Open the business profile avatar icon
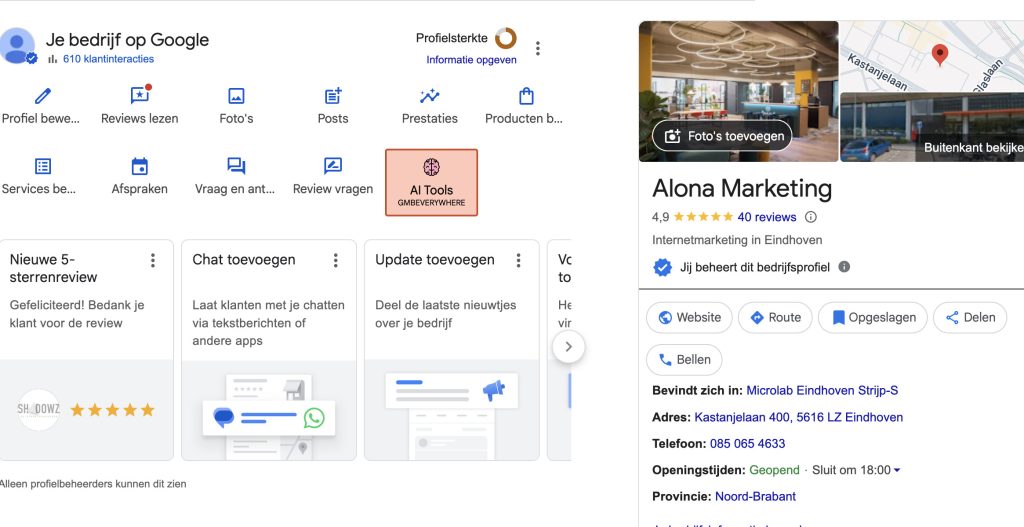 (17, 46)
